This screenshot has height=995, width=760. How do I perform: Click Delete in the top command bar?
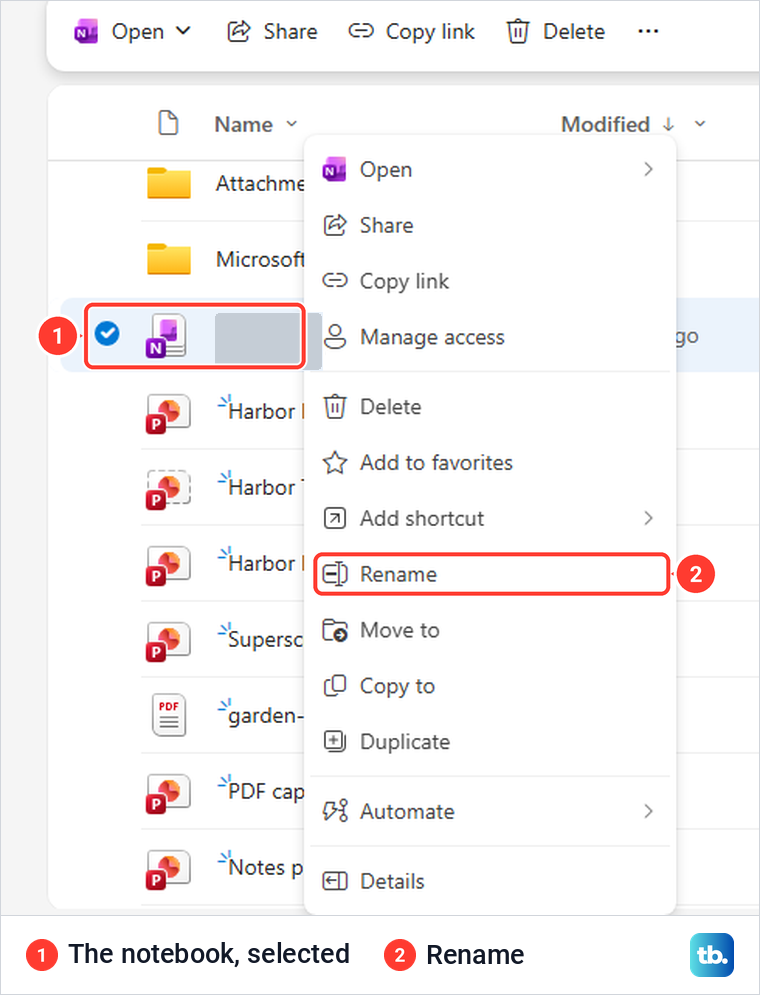(556, 31)
